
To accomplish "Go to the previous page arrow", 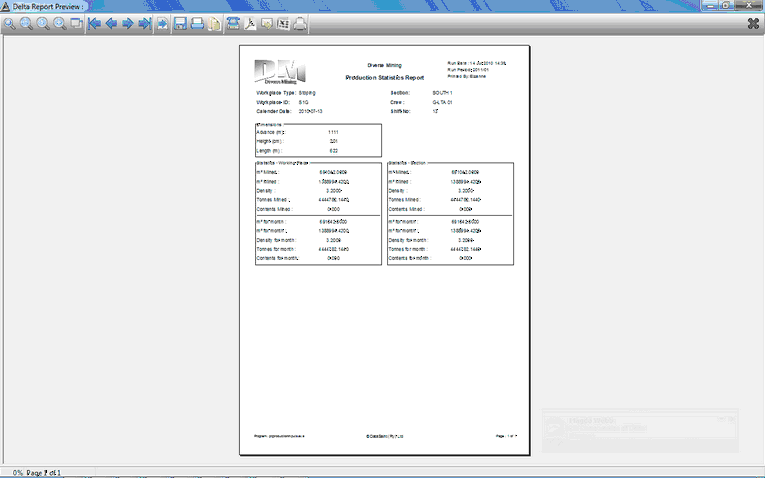I will 111,23.
